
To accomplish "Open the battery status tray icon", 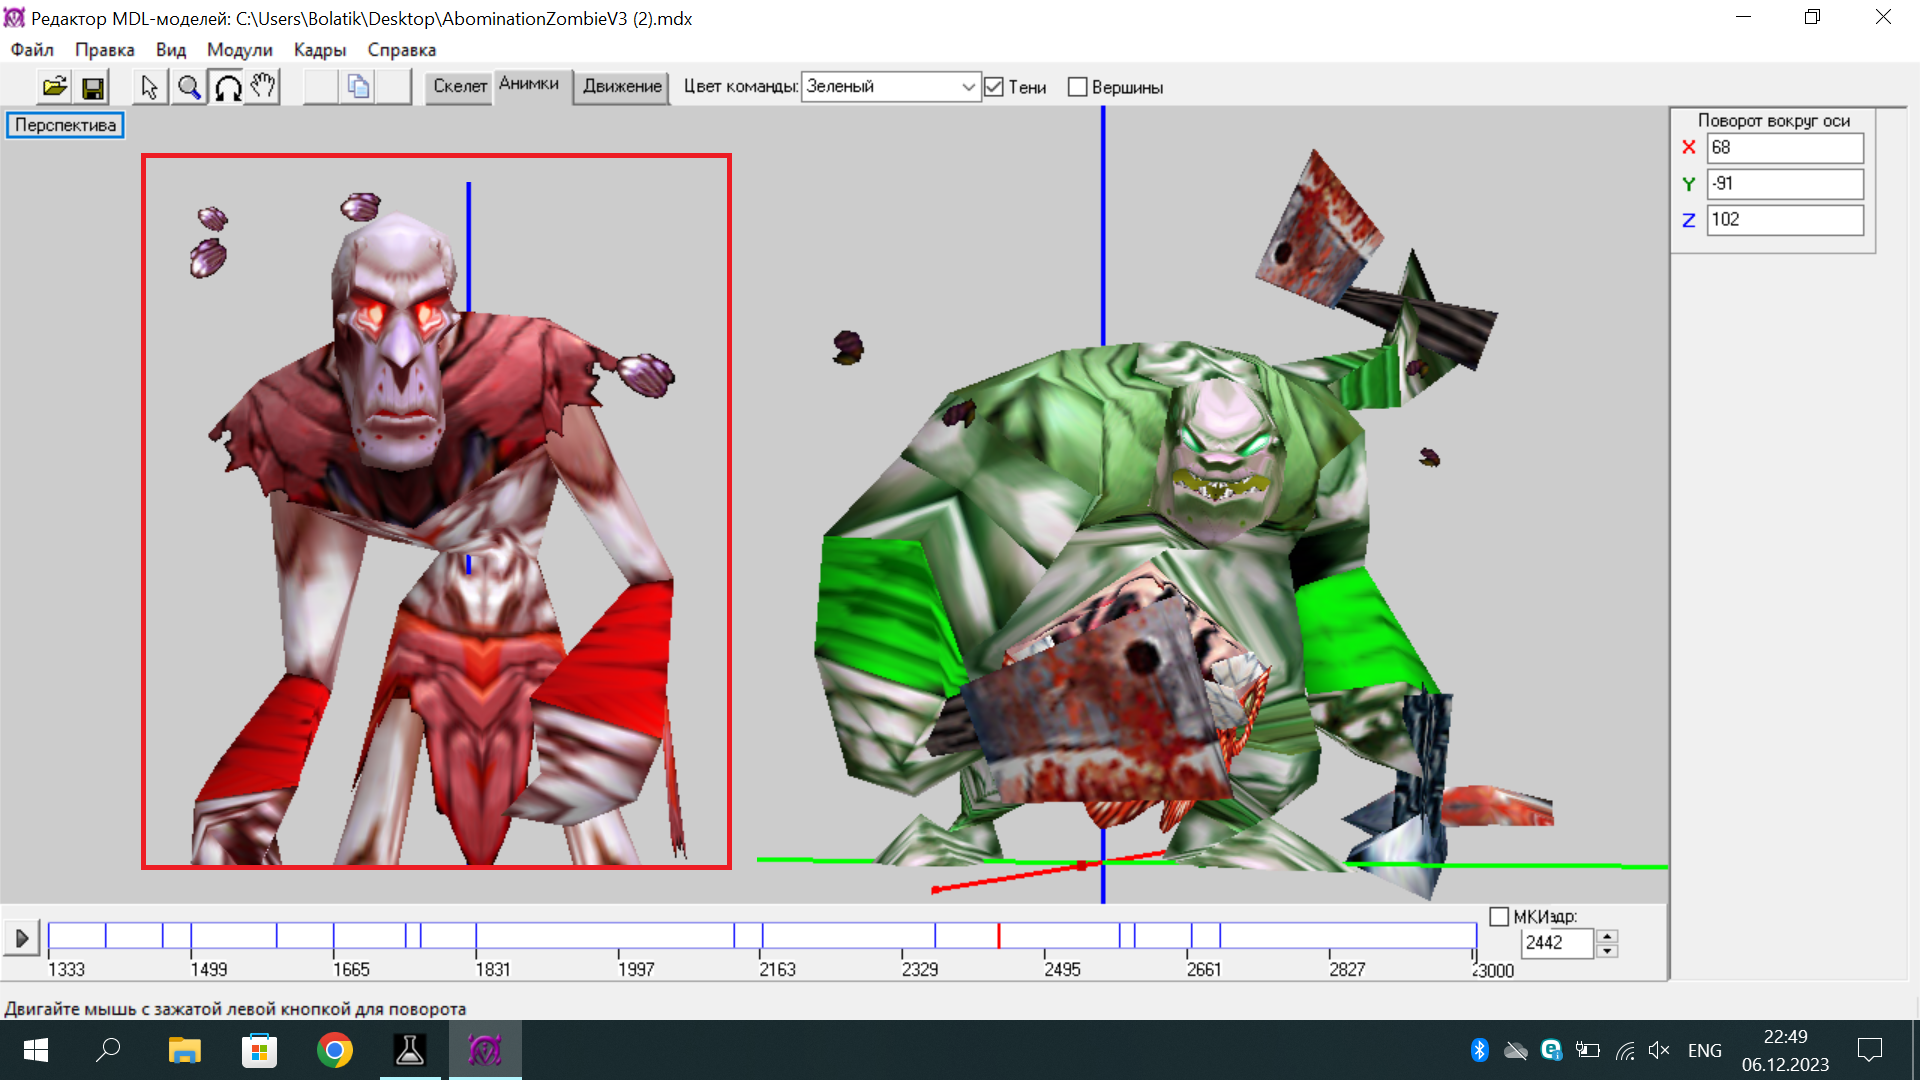I will tap(1588, 1050).
